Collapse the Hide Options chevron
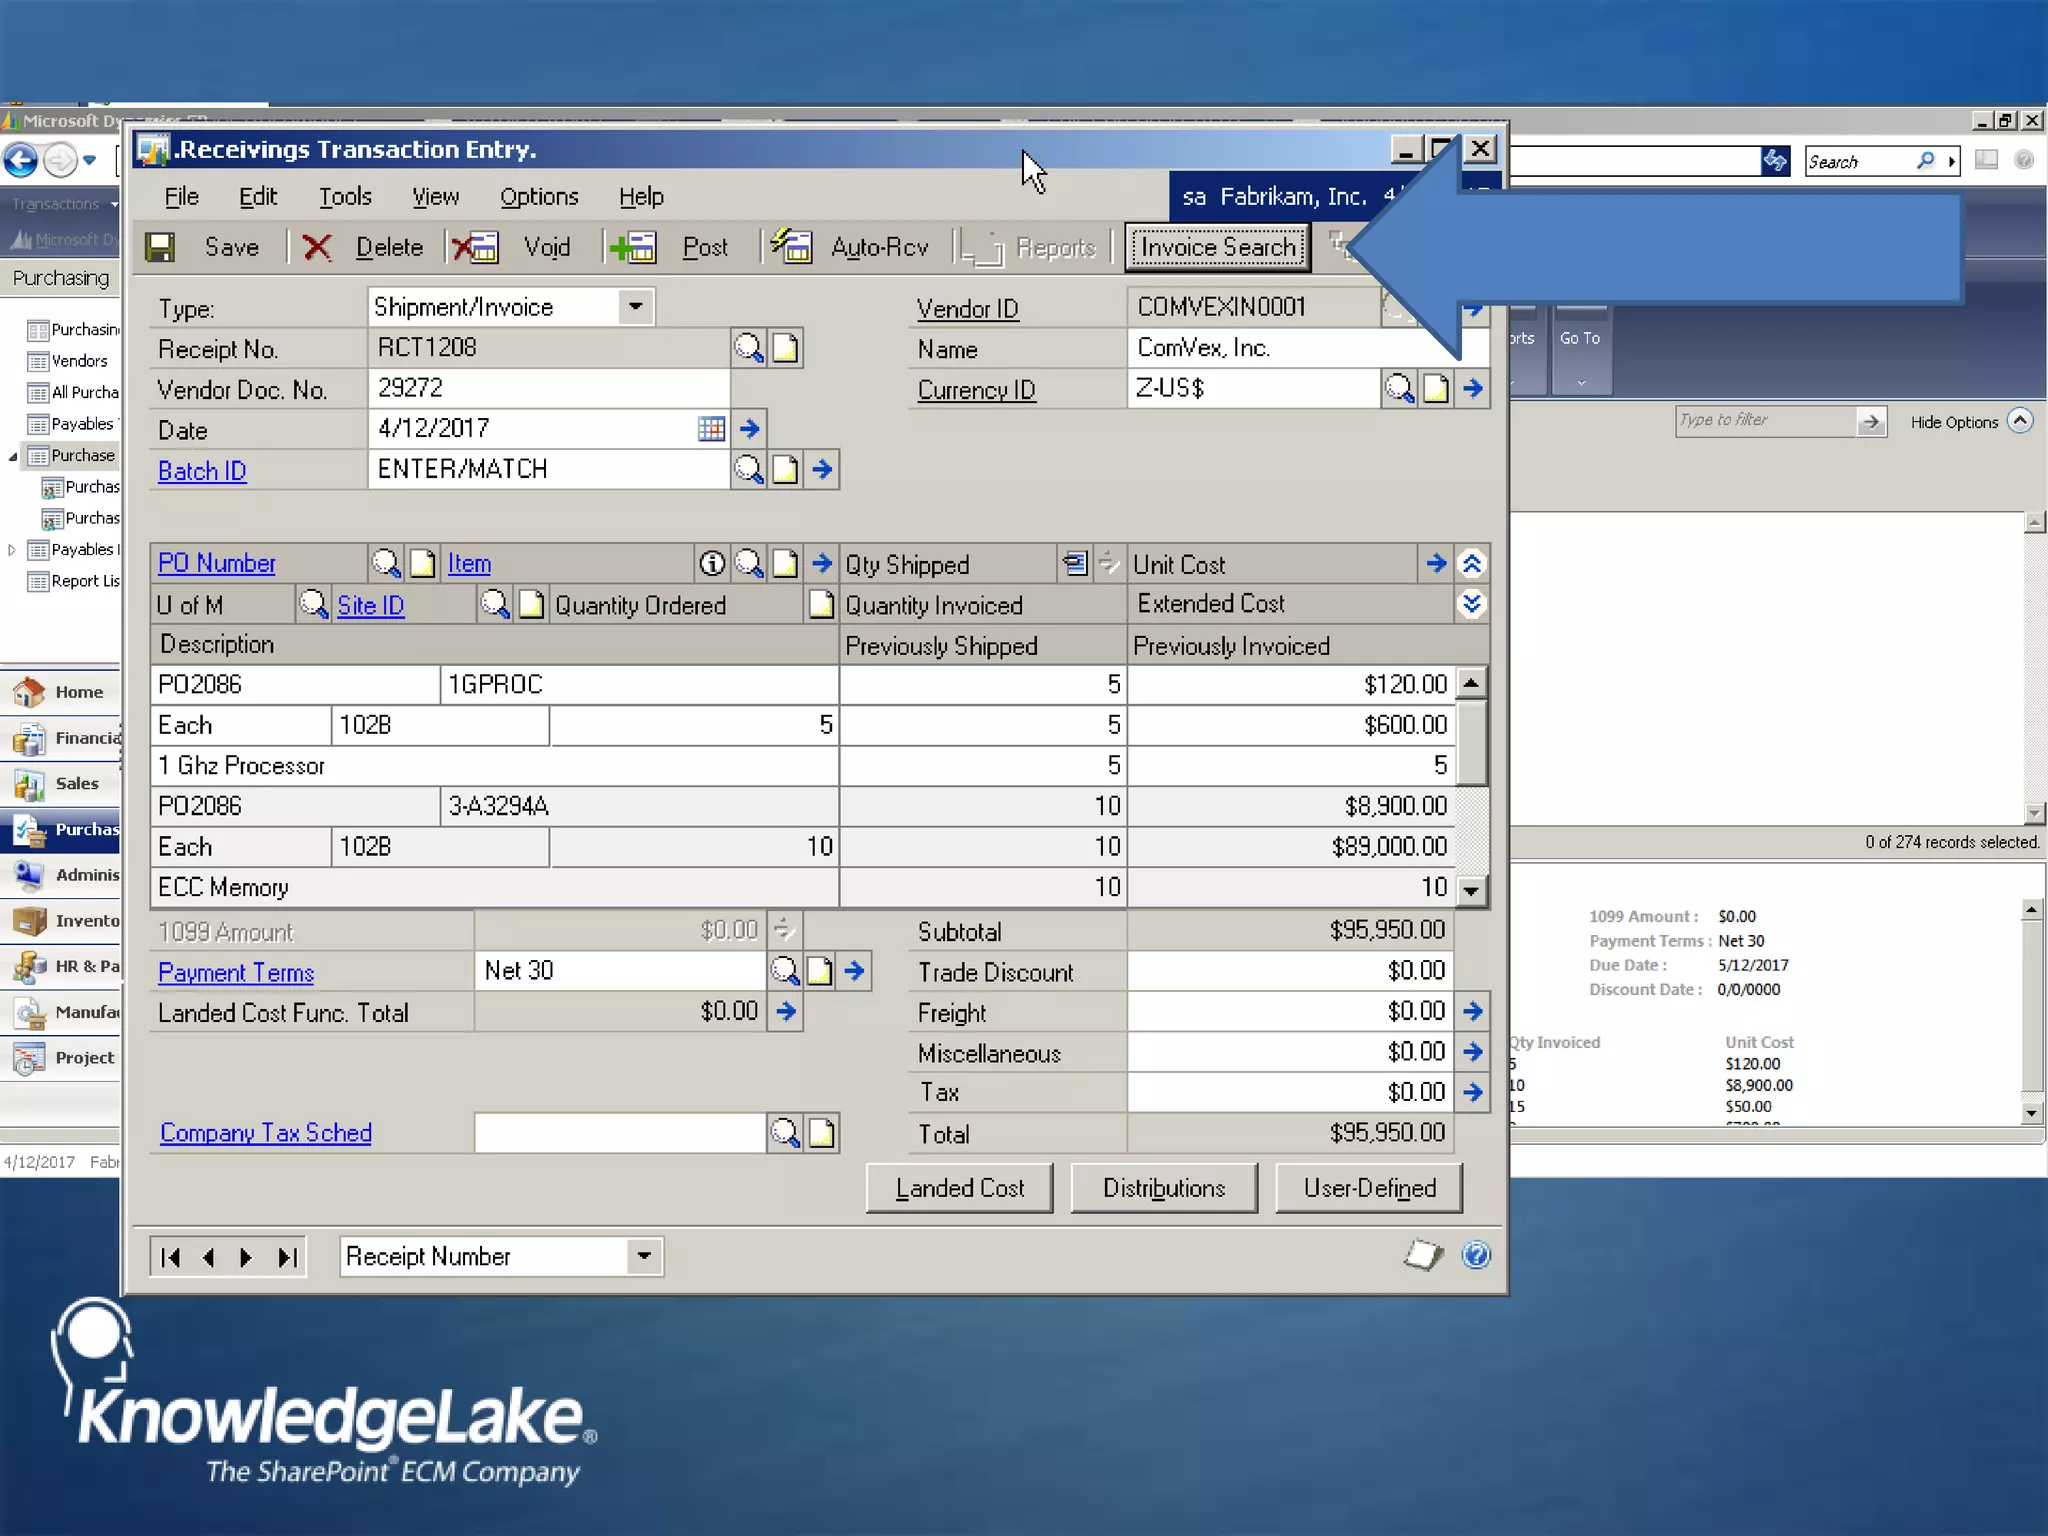 2021,421
